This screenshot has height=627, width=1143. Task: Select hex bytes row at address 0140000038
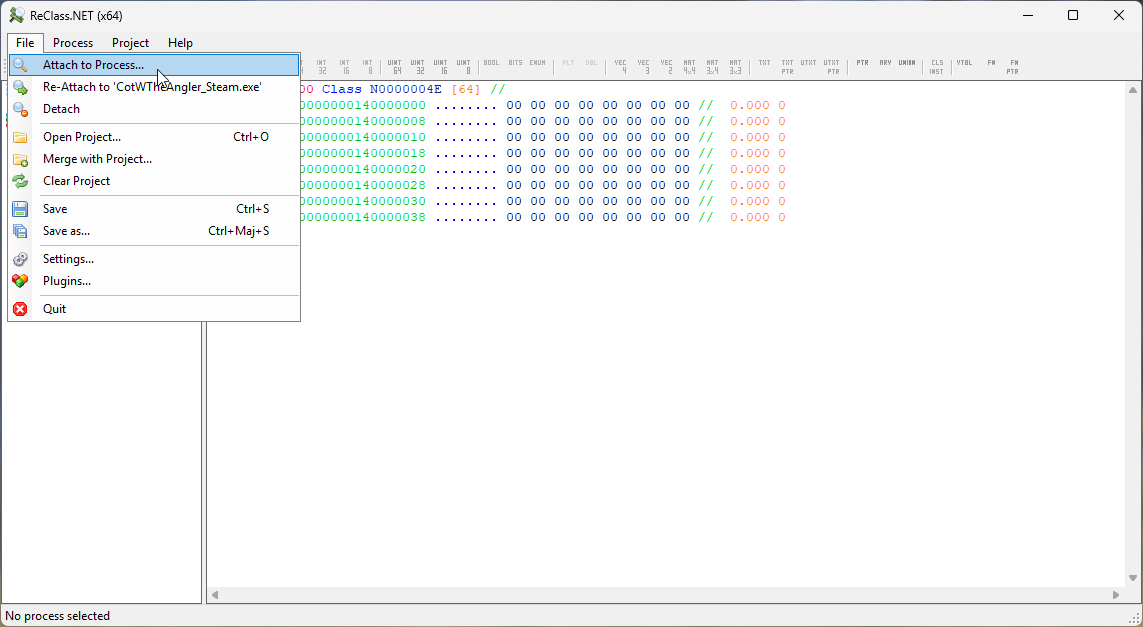tap(598, 218)
